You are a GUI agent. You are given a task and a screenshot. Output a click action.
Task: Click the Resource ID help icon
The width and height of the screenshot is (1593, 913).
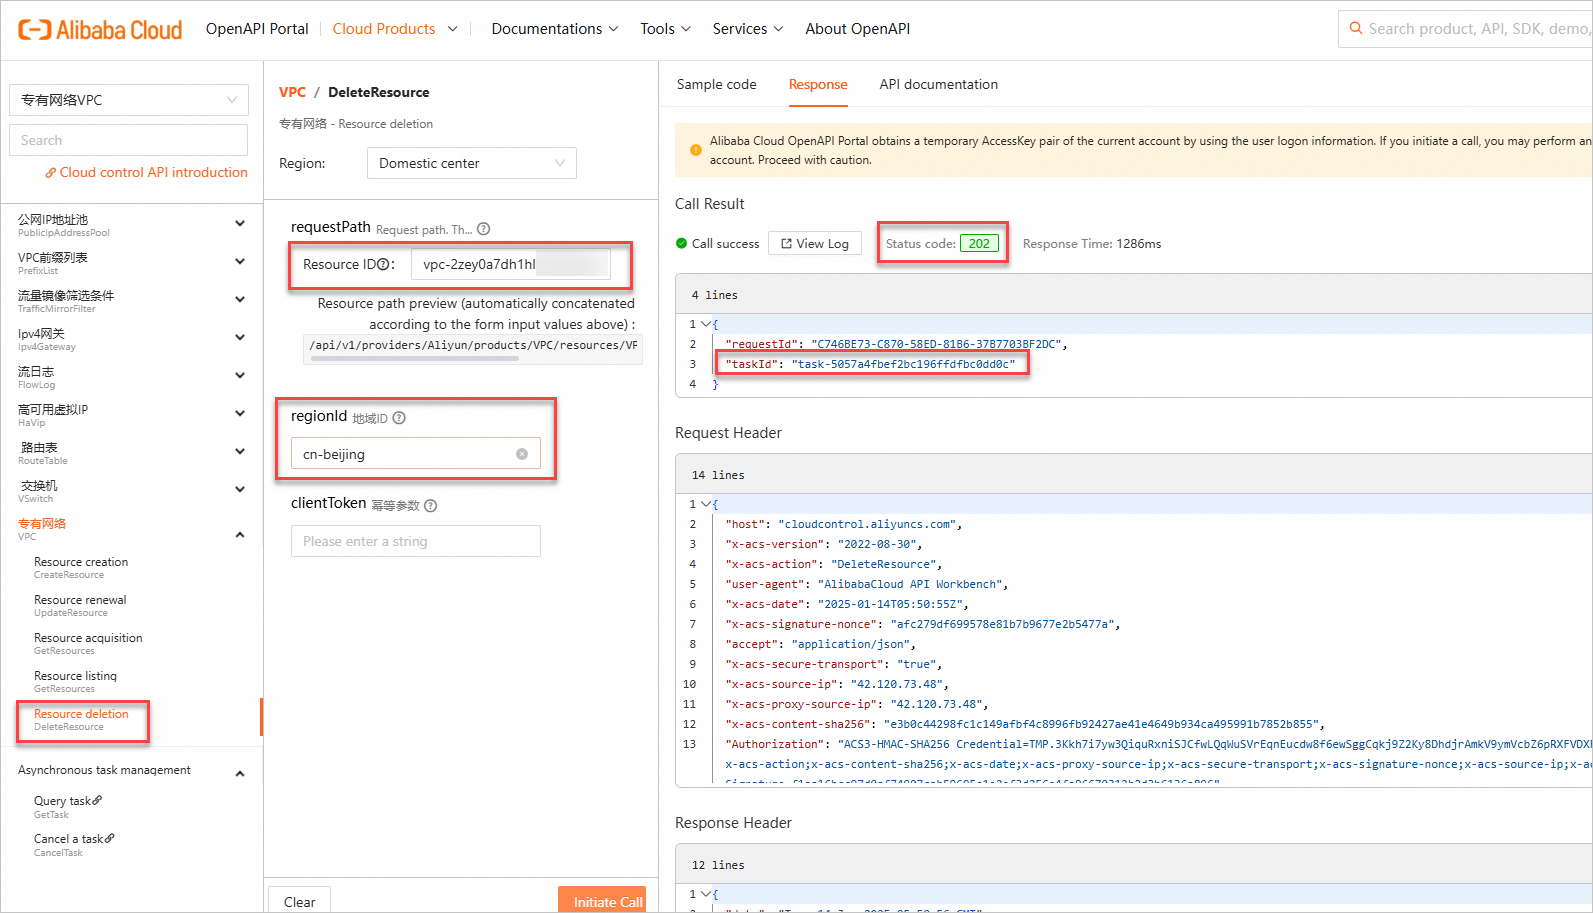(x=383, y=265)
